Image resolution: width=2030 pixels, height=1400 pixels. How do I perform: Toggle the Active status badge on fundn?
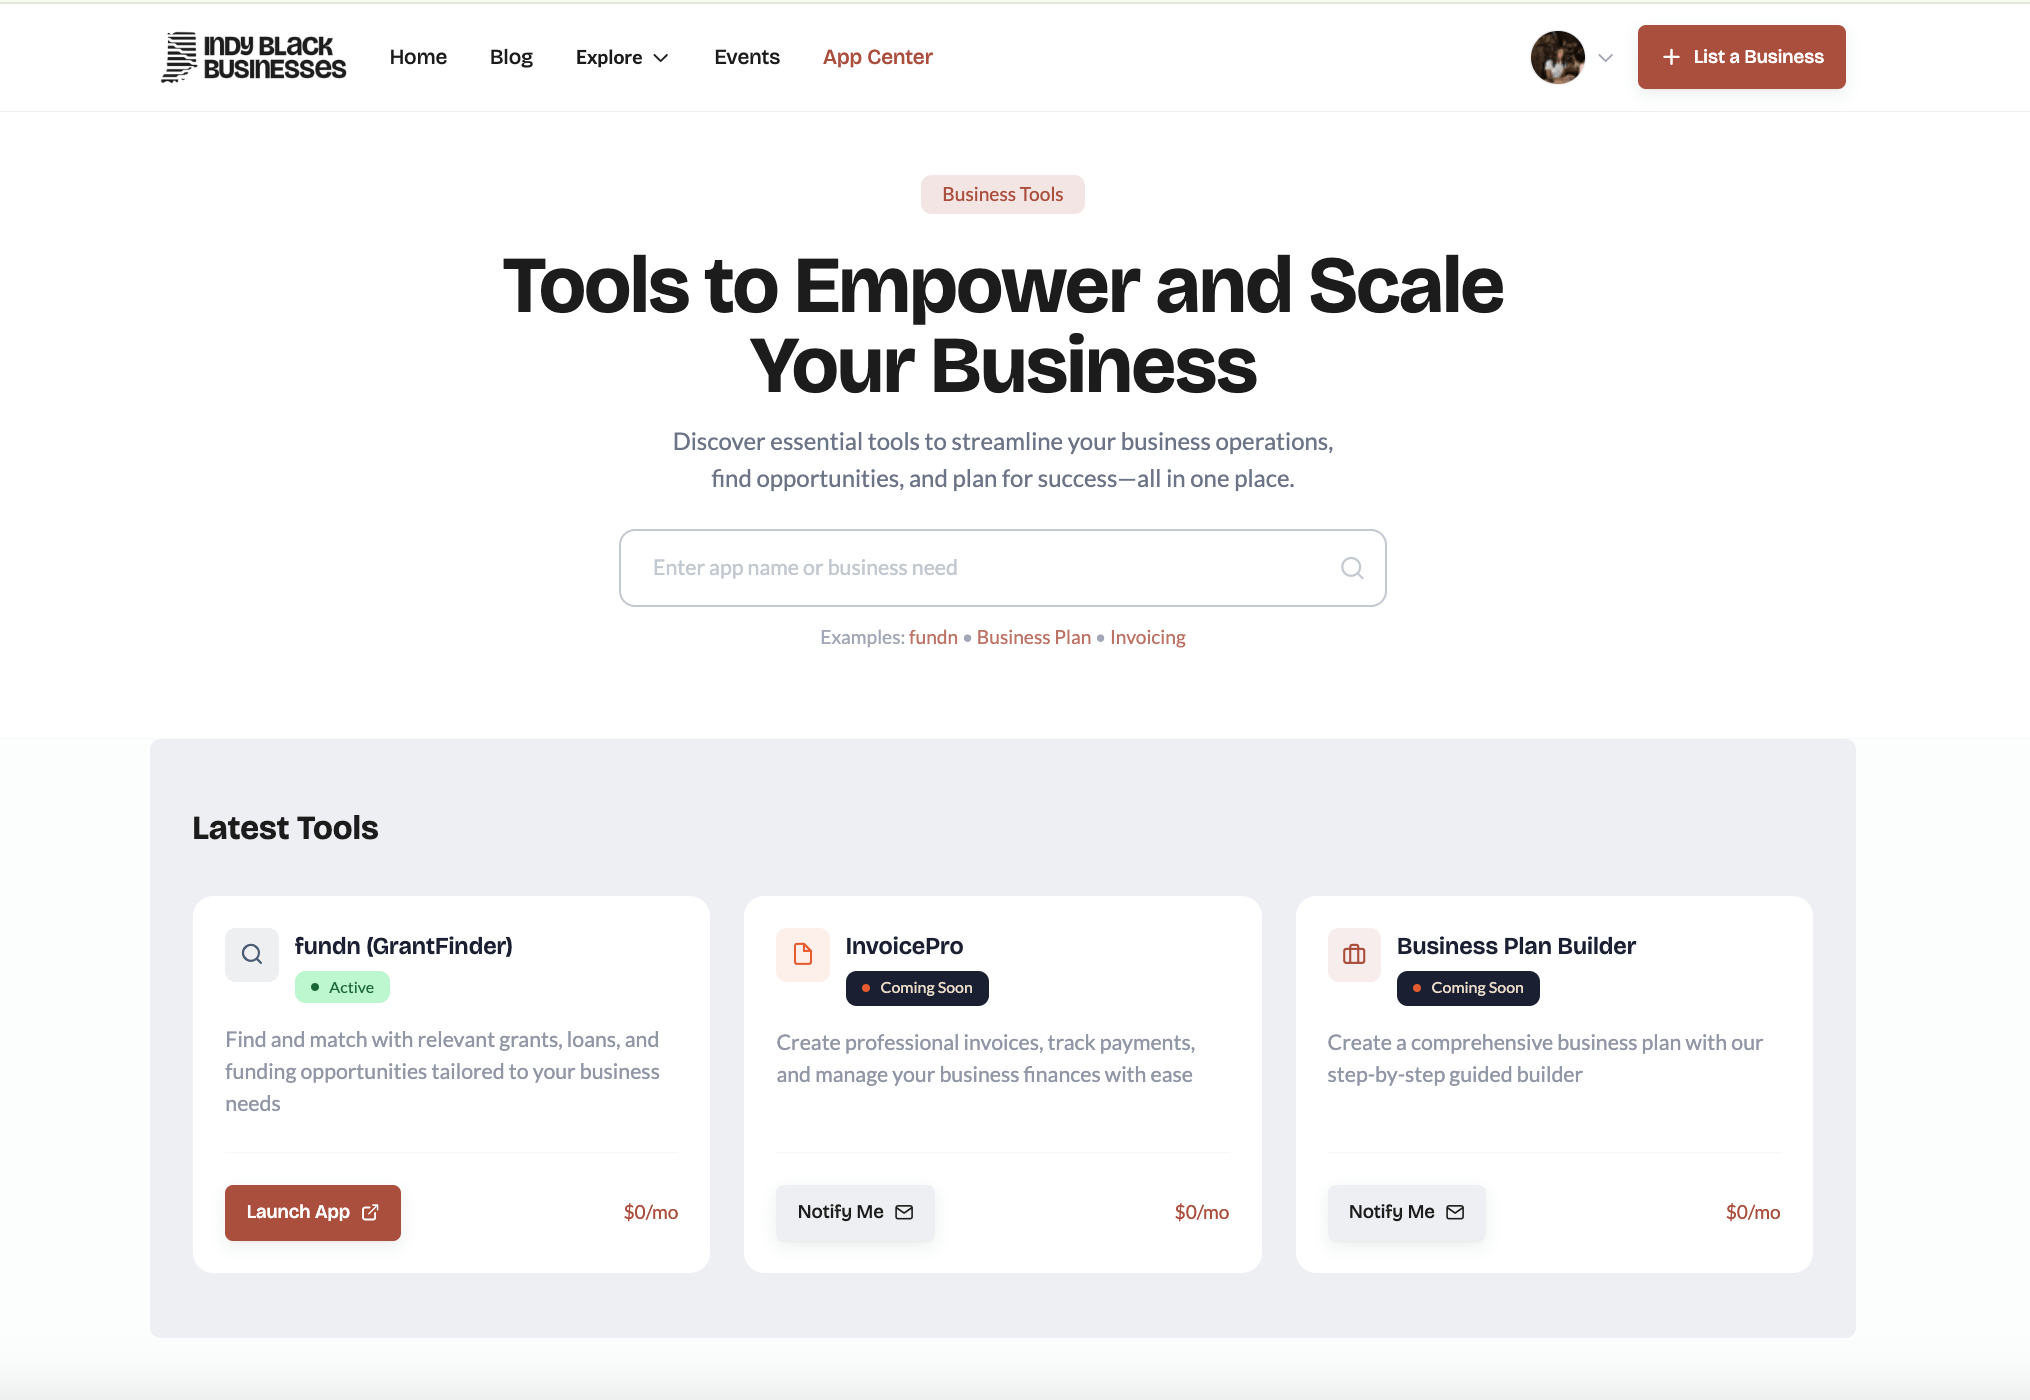[x=342, y=987]
